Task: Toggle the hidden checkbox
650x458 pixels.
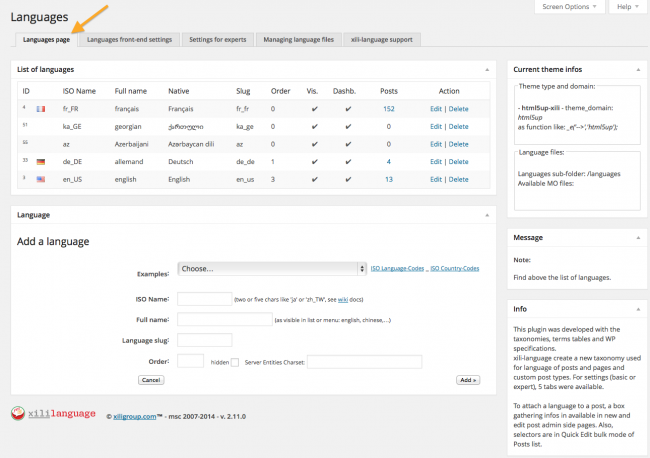Action: [235, 362]
